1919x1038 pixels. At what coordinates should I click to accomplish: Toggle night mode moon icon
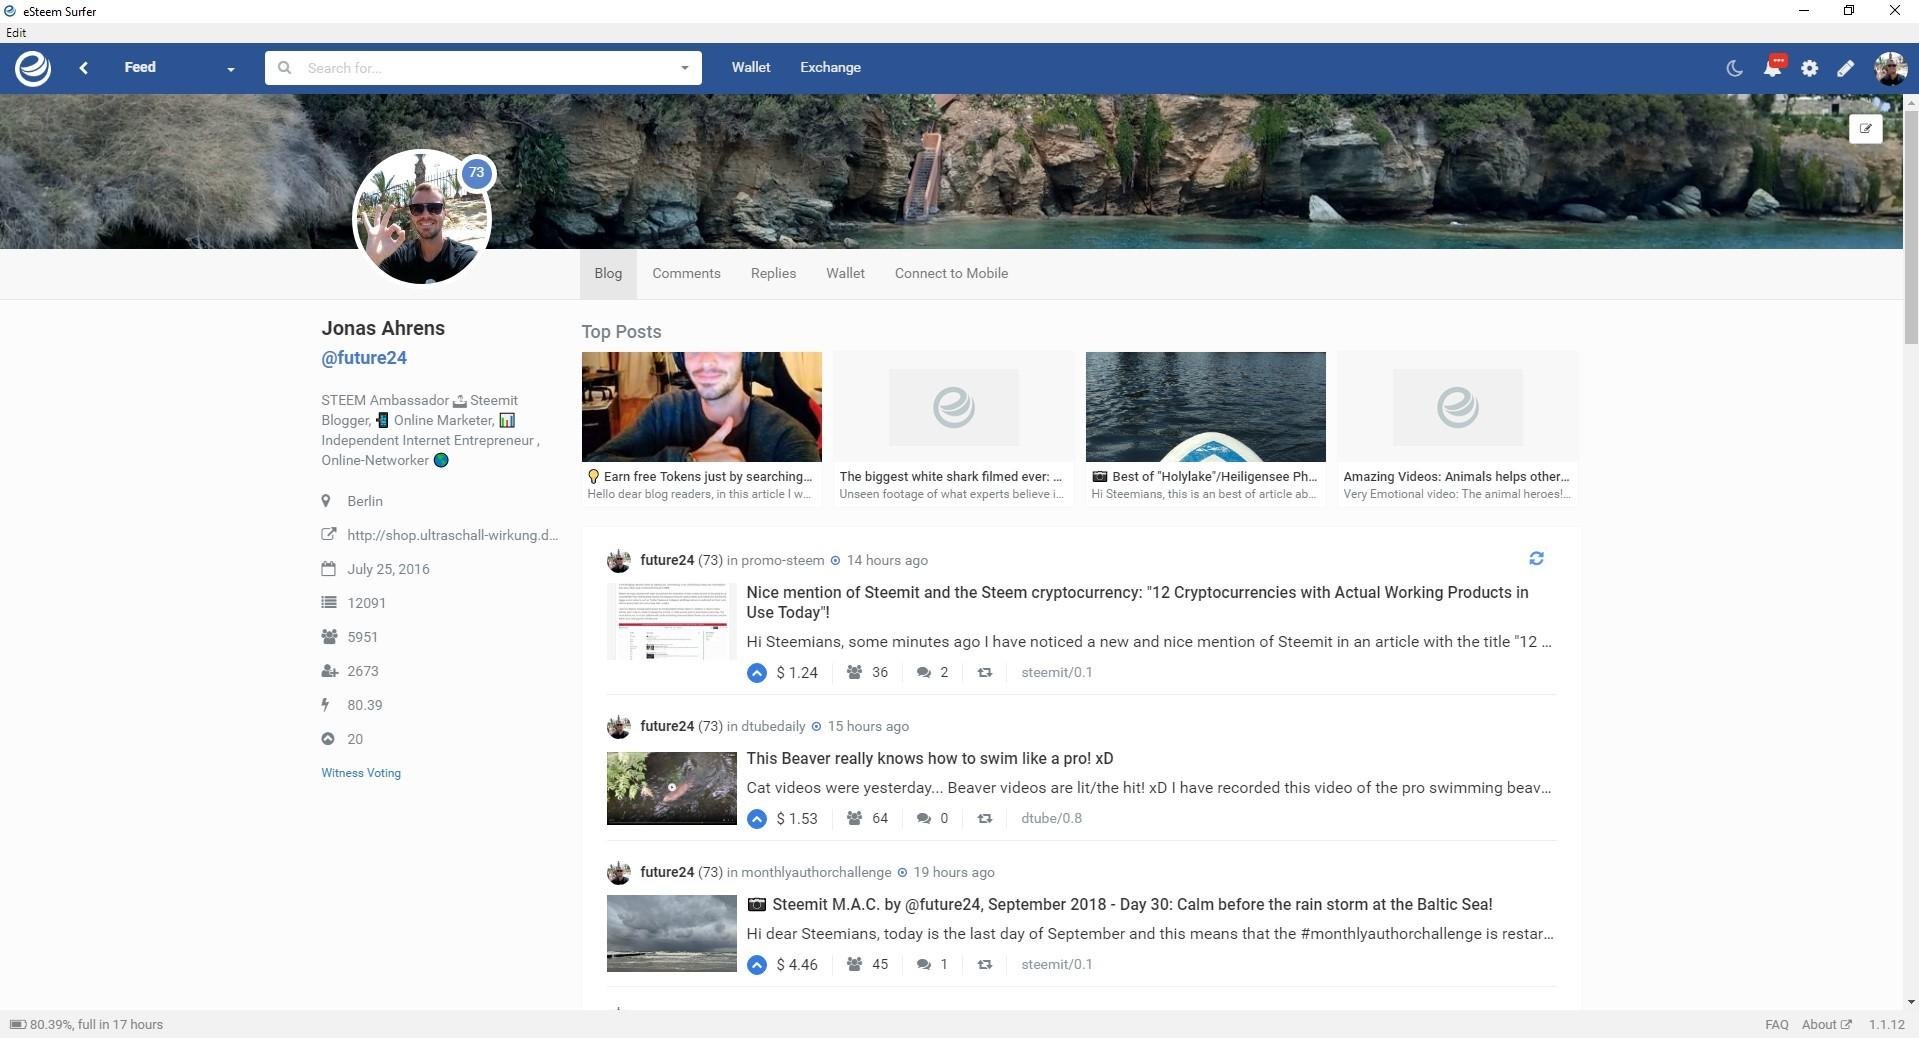pyautogui.click(x=1734, y=68)
